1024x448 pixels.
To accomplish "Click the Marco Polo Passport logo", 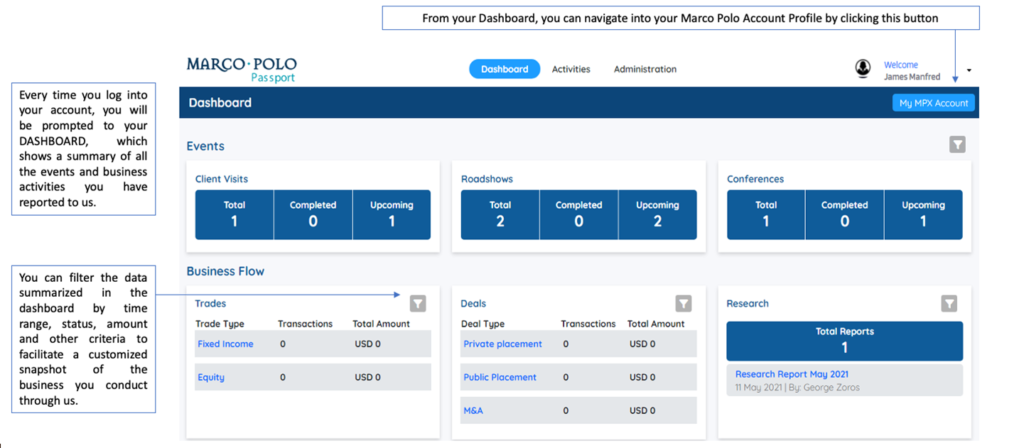I will point(241,69).
